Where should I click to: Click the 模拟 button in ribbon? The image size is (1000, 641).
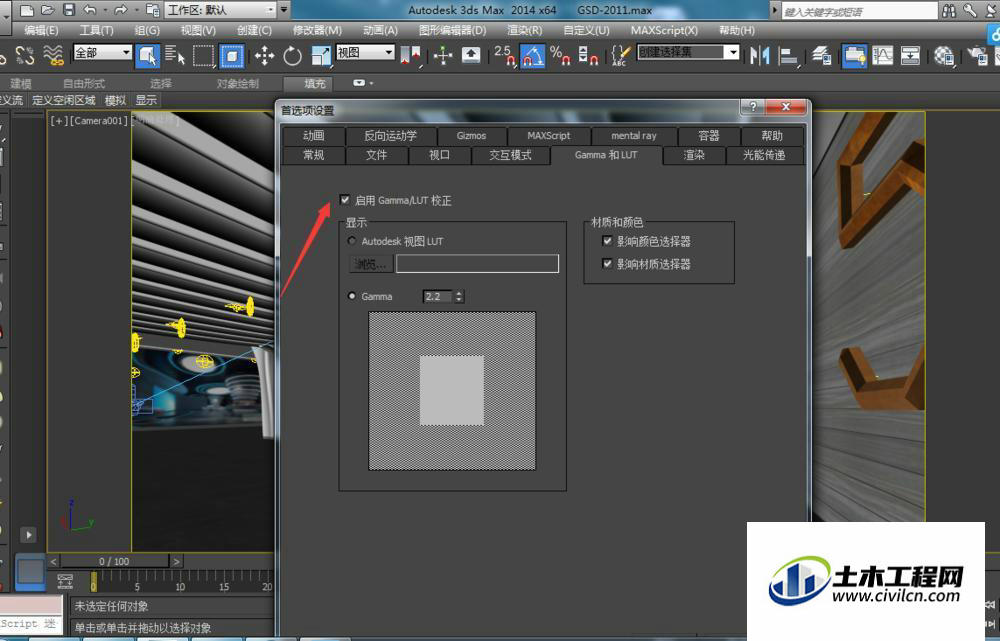coord(115,100)
